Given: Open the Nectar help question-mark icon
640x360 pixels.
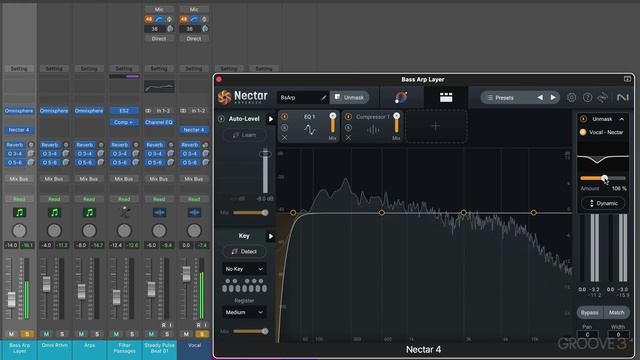Looking at the screenshot, I should (587, 98).
